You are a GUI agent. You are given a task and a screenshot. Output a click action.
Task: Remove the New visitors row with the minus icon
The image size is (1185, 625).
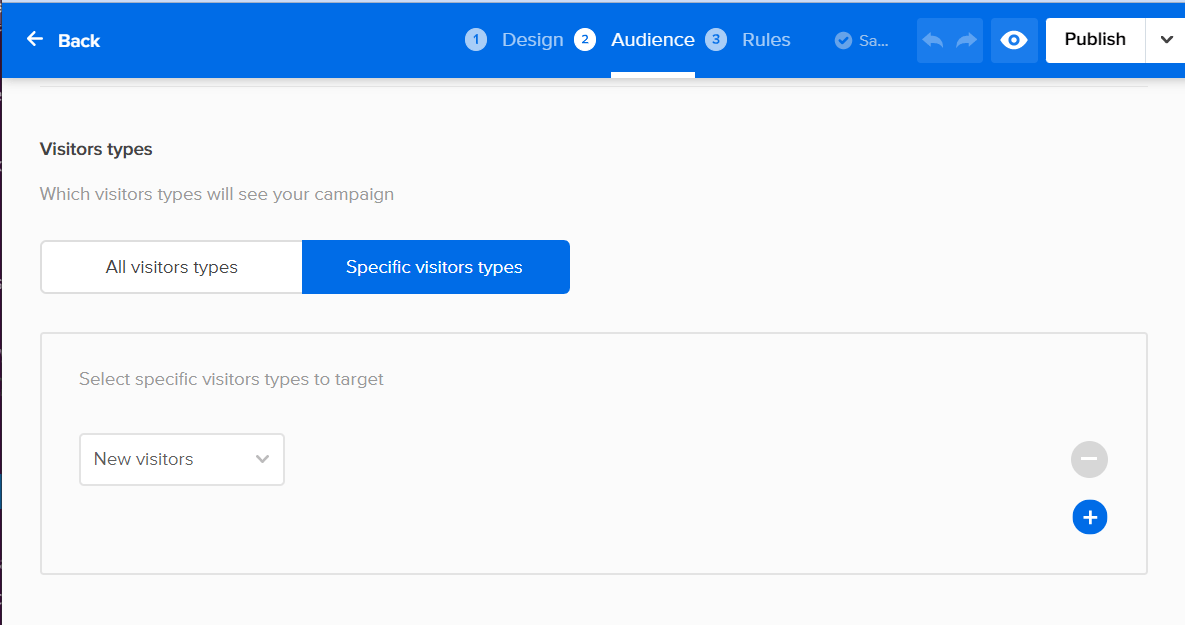[x=1089, y=459]
